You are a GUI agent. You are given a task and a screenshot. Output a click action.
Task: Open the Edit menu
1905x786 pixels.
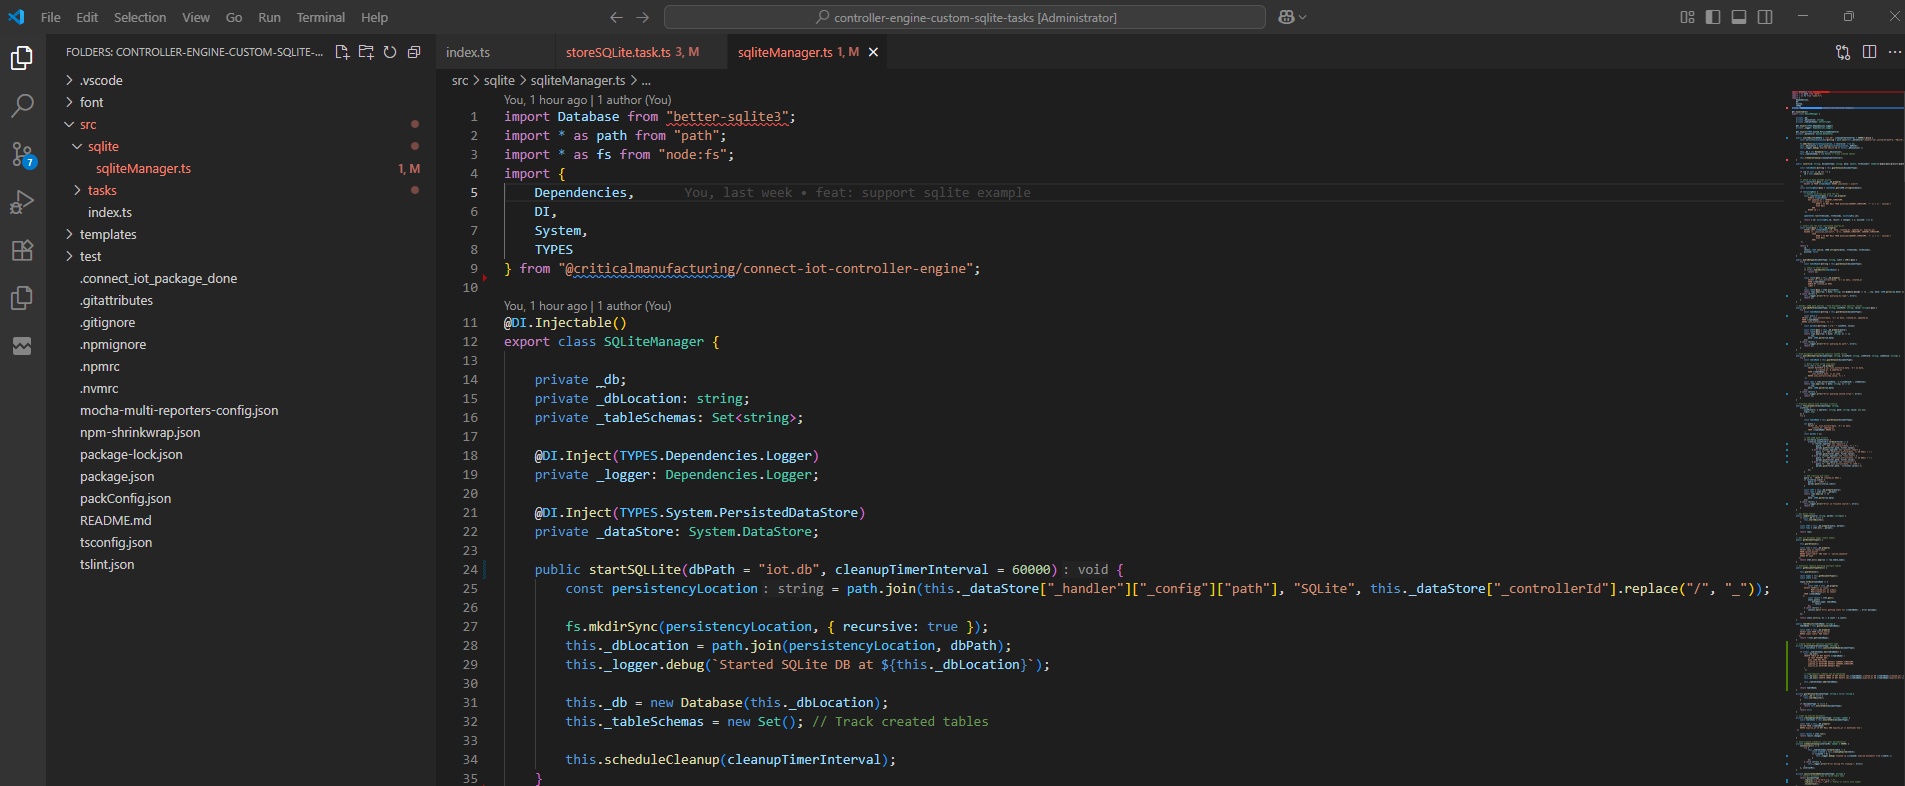[x=87, y=17]
